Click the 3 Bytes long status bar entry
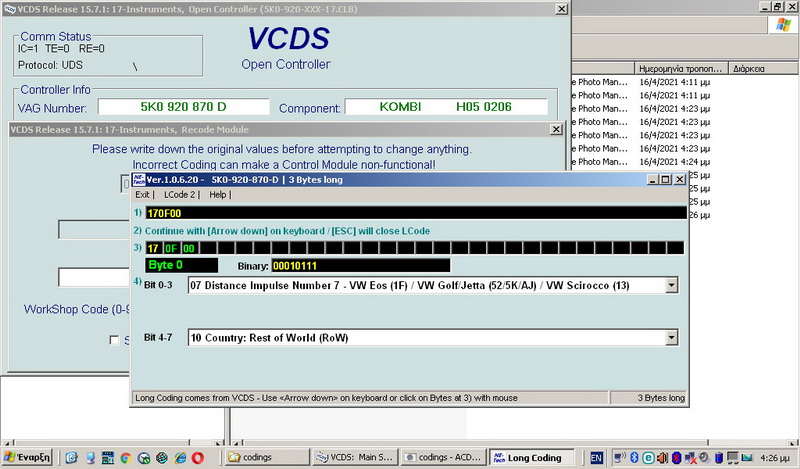This screenshot has height=469, width=800. coord(649,398)
